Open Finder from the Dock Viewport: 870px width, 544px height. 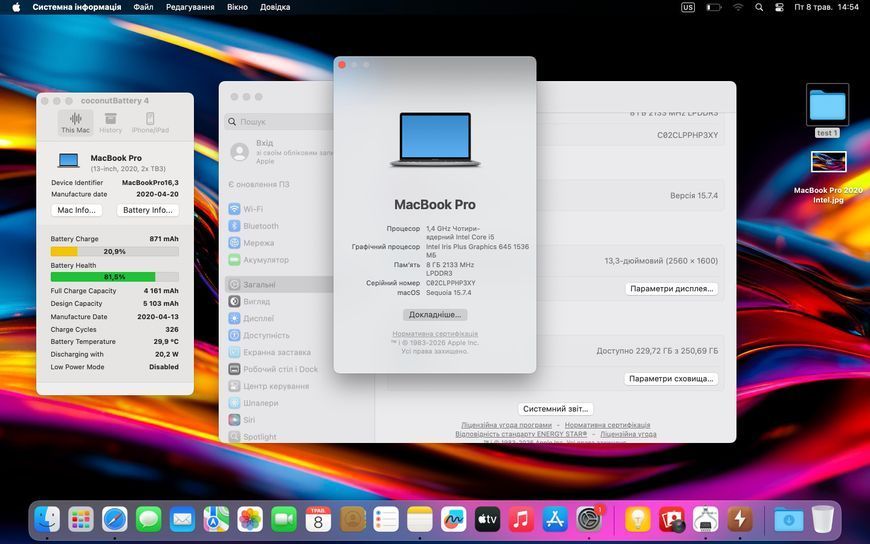[x=47, y=520]
